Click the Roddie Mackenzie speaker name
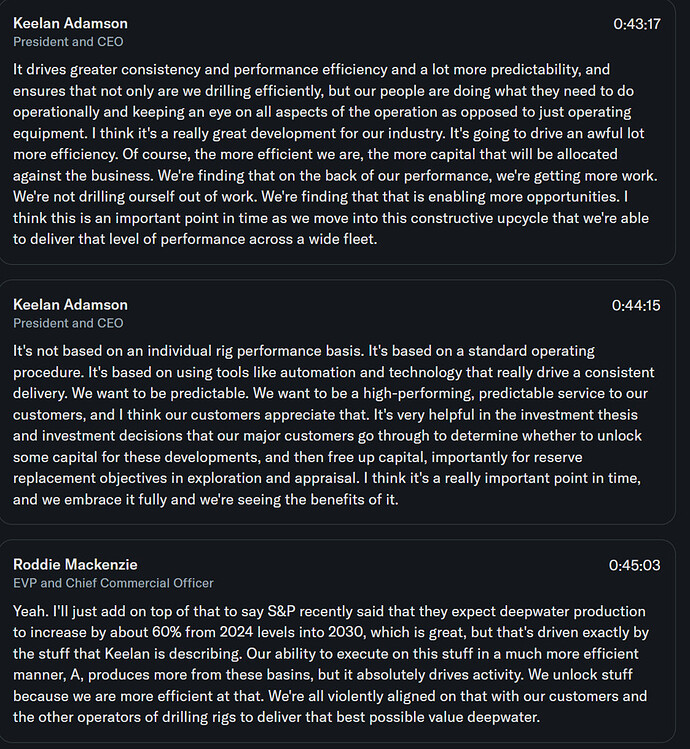 pos(75,564)
